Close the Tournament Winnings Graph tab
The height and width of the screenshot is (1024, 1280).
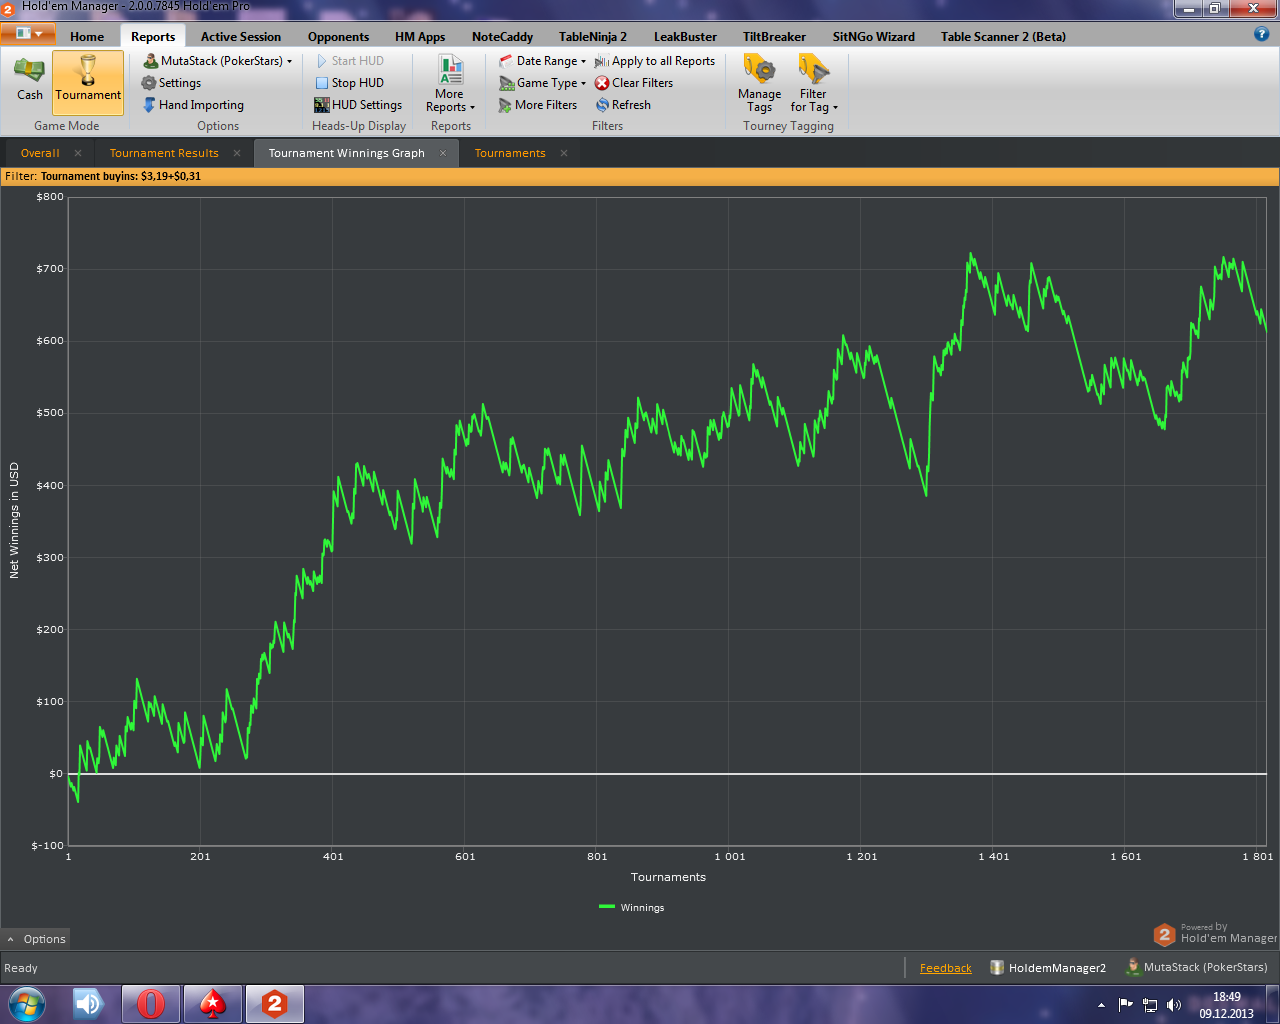(443, 153)
